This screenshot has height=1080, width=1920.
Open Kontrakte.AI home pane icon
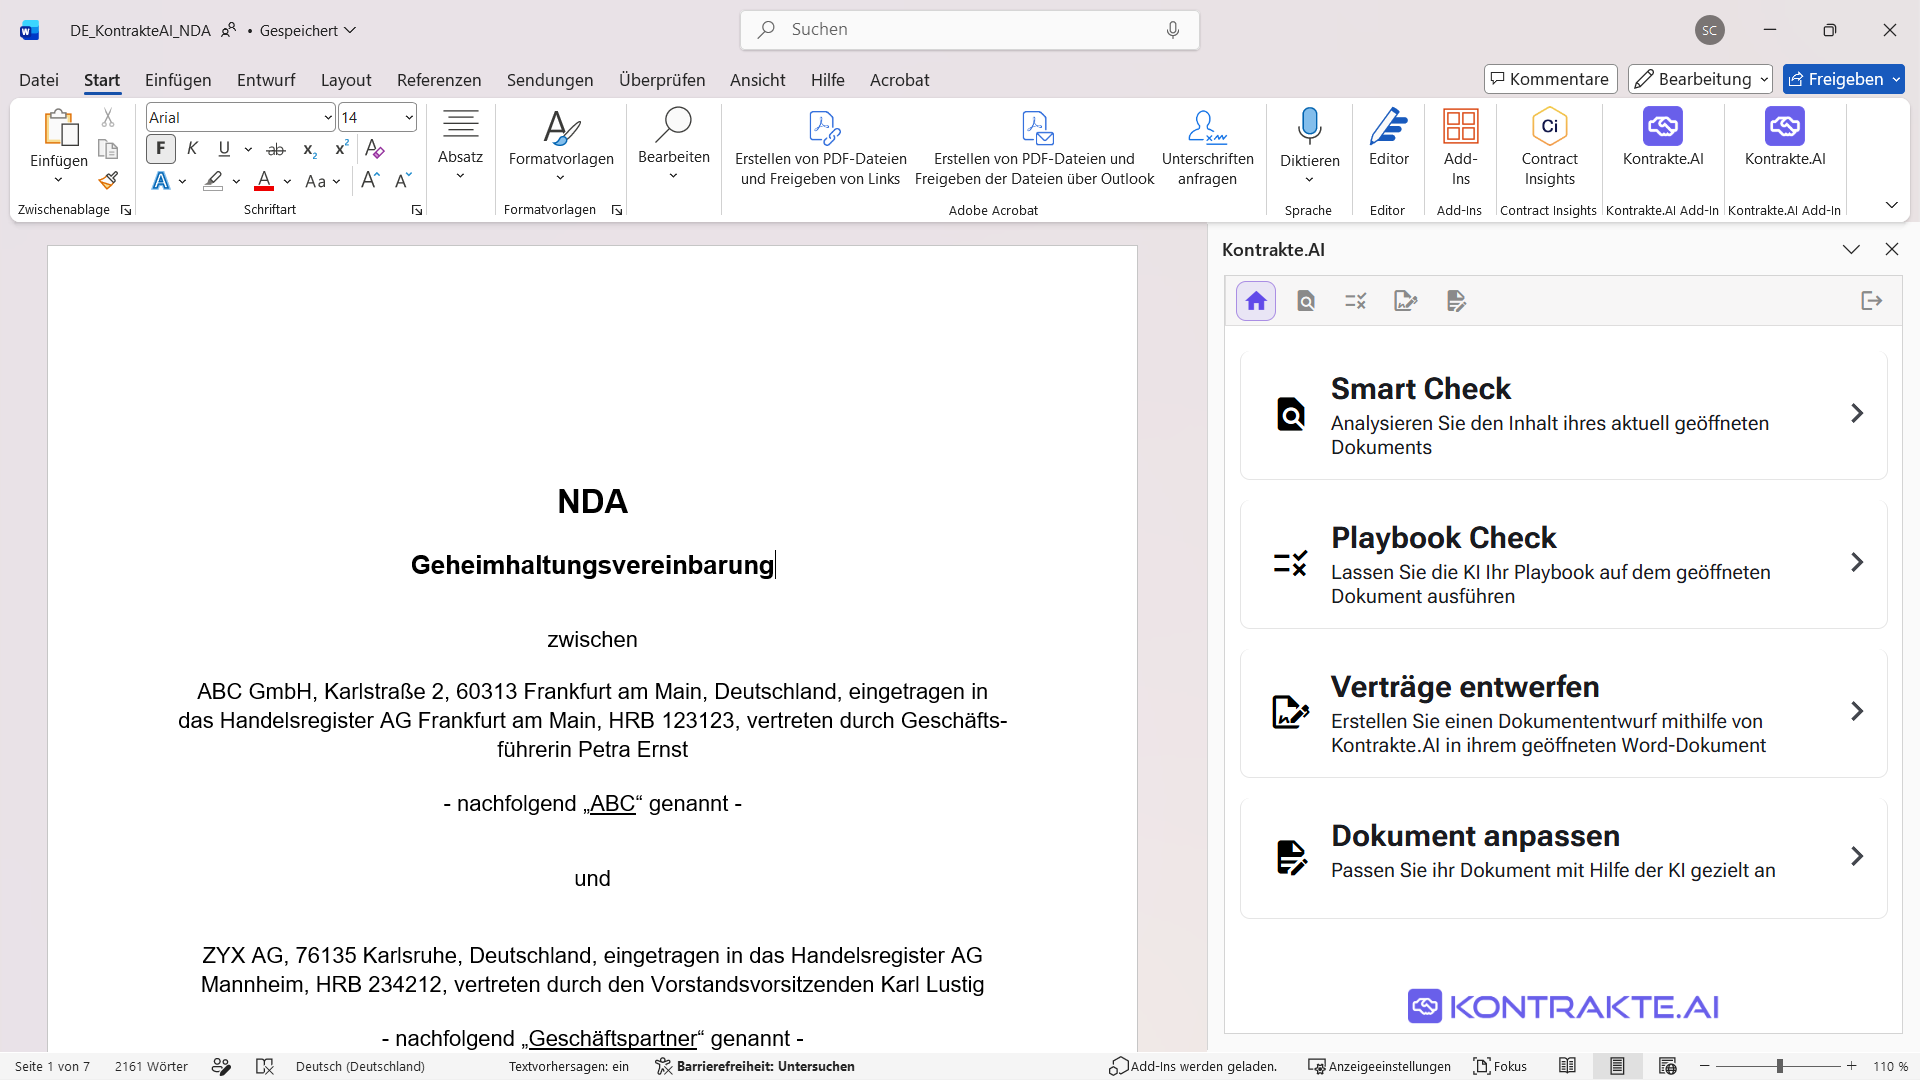pyautogui.click(x=1256, y=301)
